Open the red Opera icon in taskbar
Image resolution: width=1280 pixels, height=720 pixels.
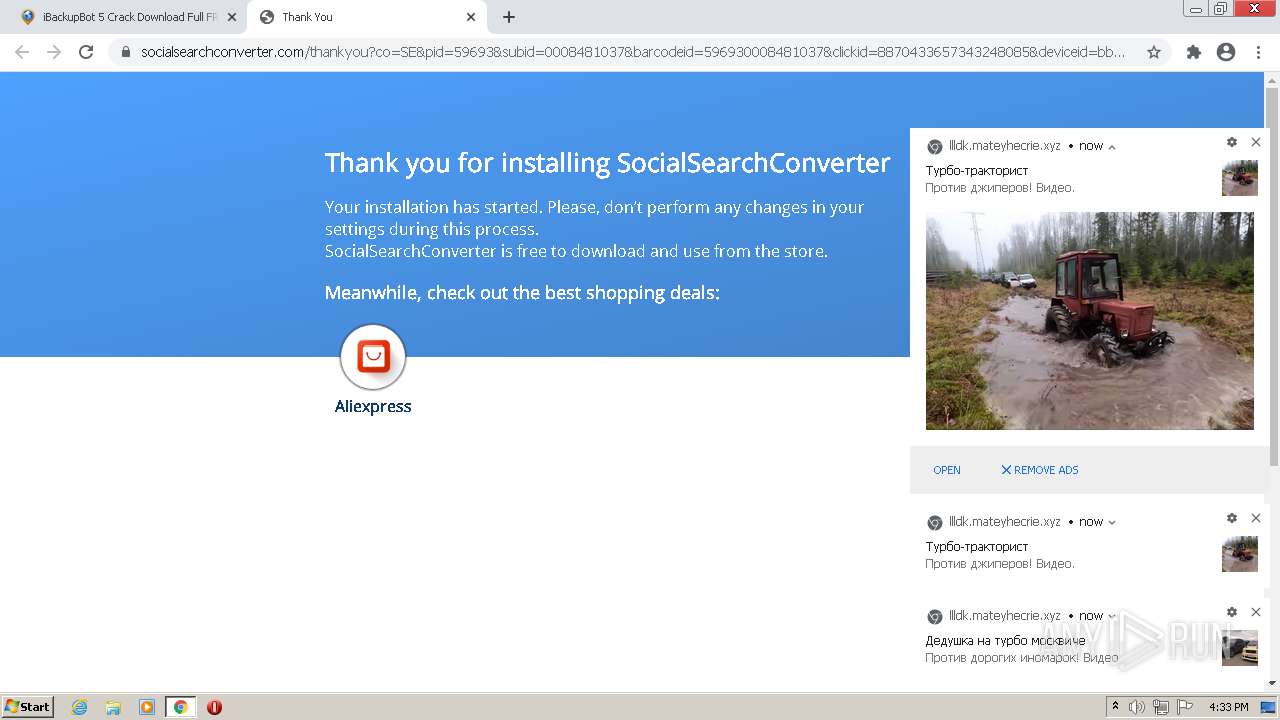[214, 707]
